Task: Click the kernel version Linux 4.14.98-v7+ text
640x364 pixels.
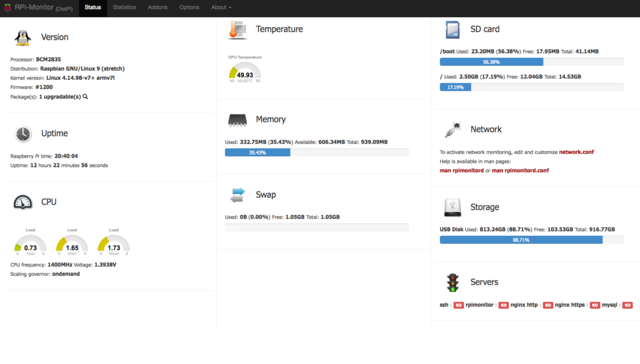Action: tap(80, 78)
